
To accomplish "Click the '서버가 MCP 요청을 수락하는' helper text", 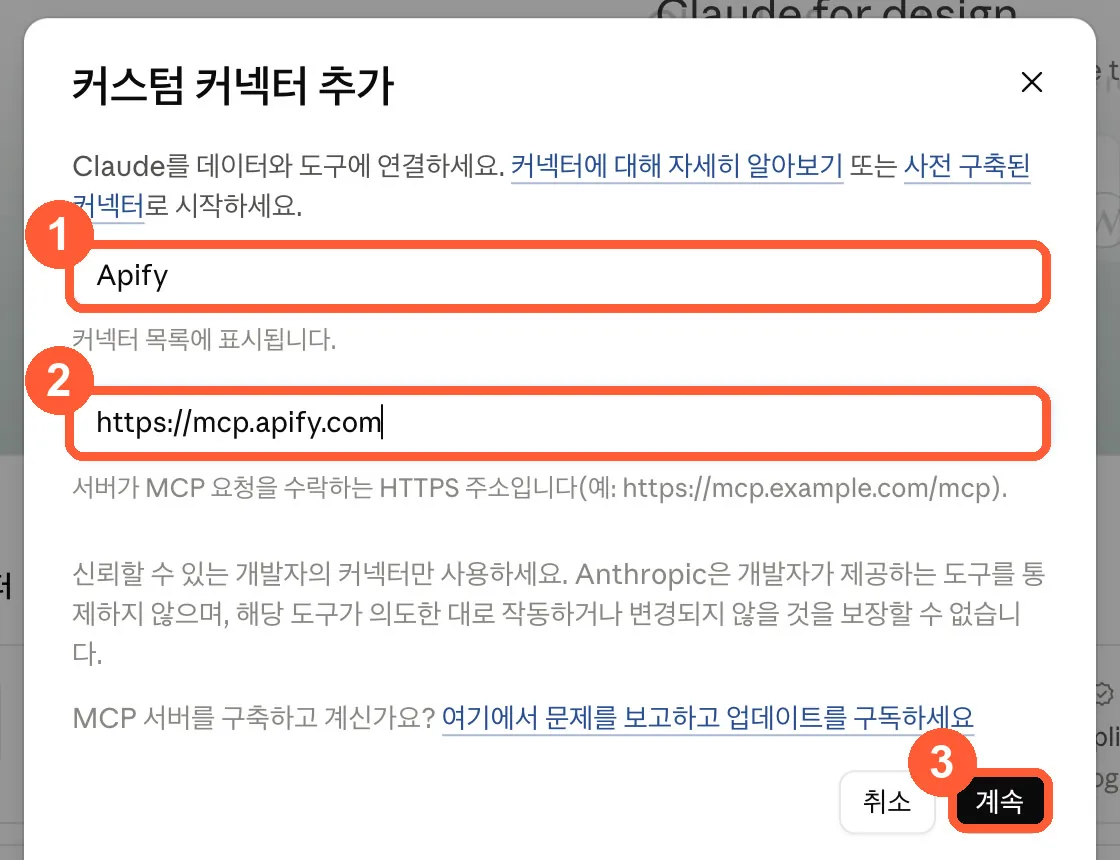I will coord(539,488).
